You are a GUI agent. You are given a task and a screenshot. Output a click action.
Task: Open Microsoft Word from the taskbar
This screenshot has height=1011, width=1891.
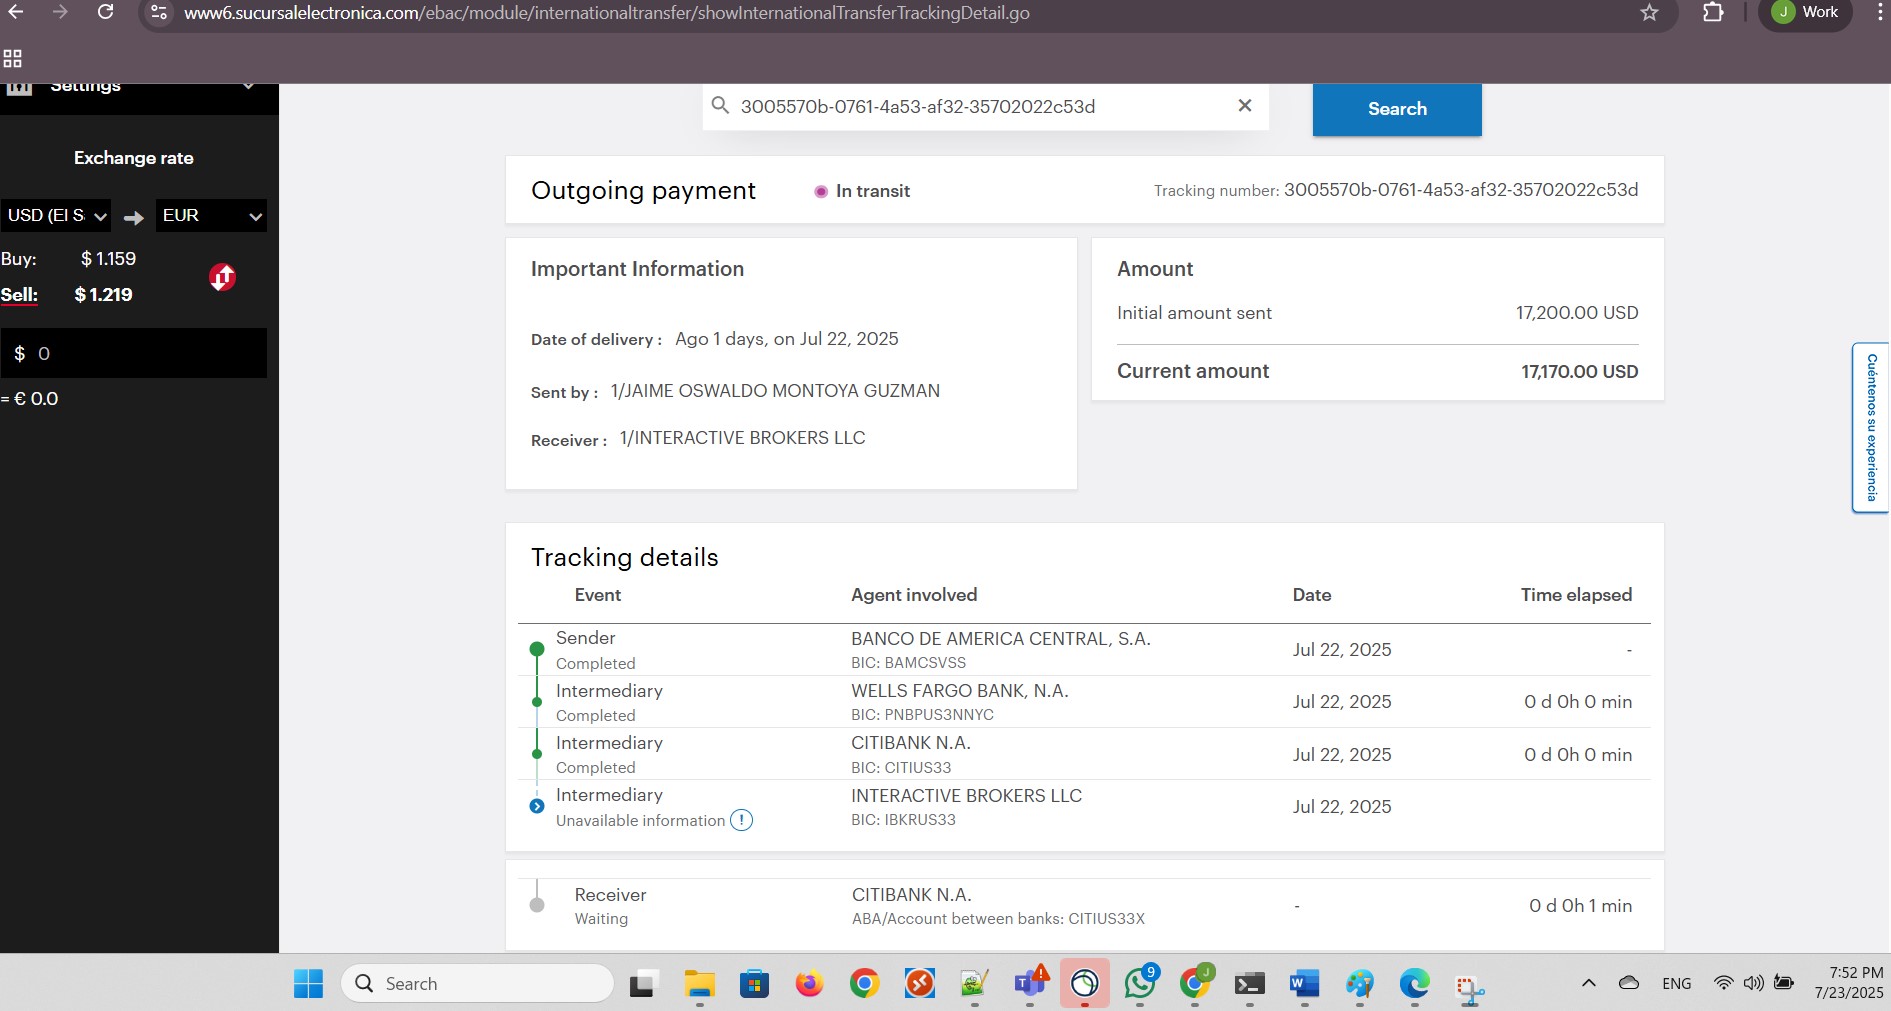pyautogui.click(x=1304, y=984)
